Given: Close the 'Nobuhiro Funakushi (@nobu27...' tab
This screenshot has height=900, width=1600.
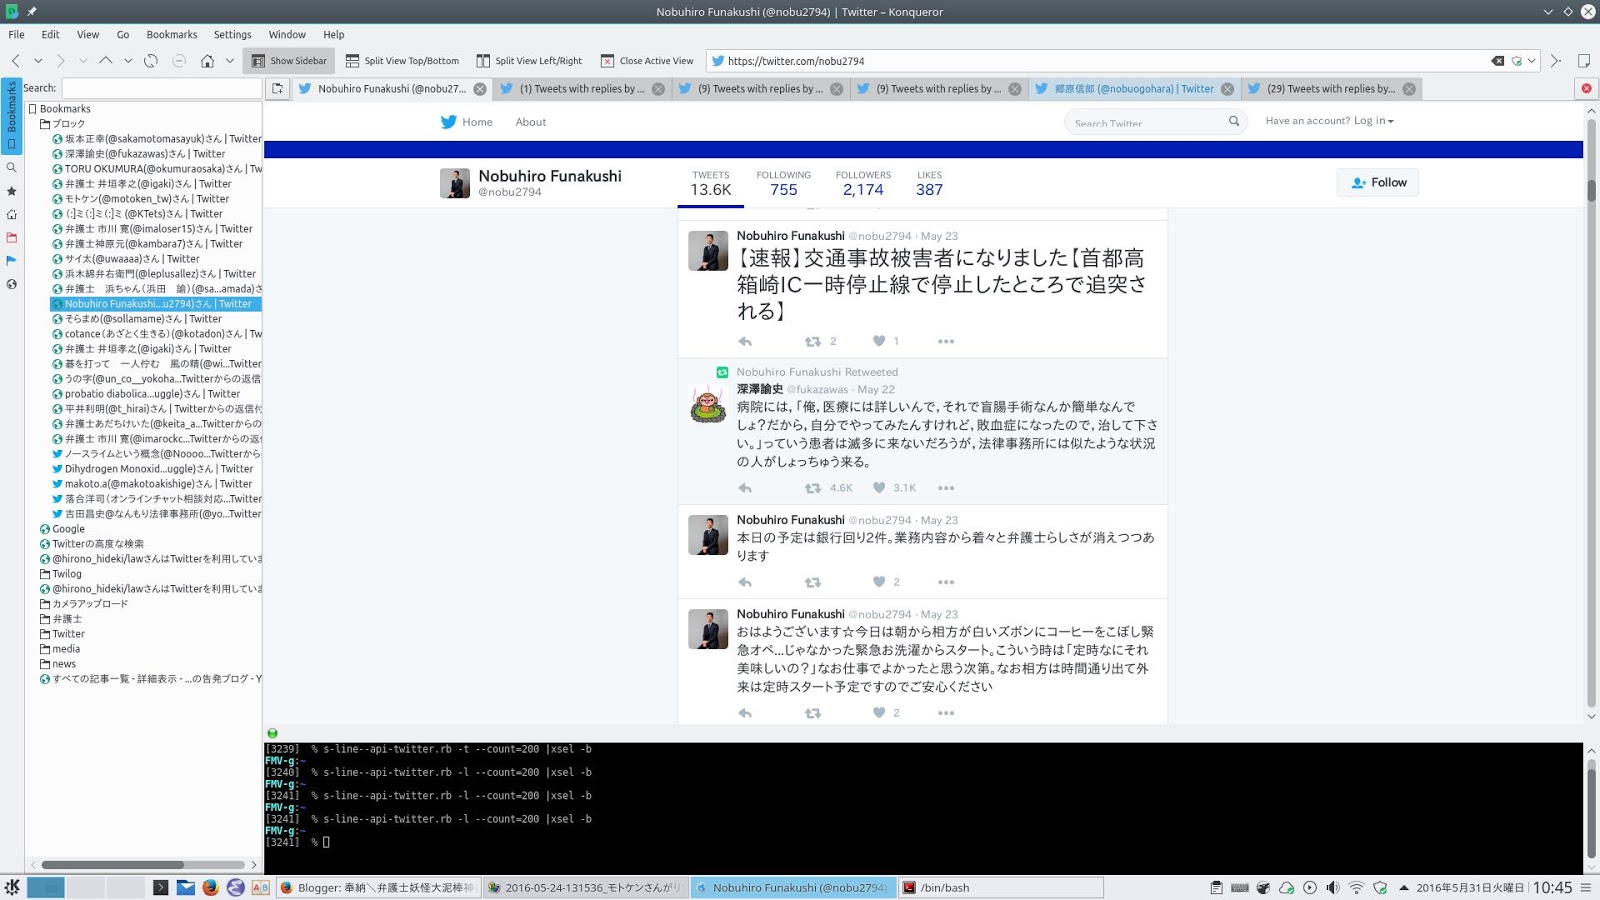Looking at the screenshot, I should point(480,89).
